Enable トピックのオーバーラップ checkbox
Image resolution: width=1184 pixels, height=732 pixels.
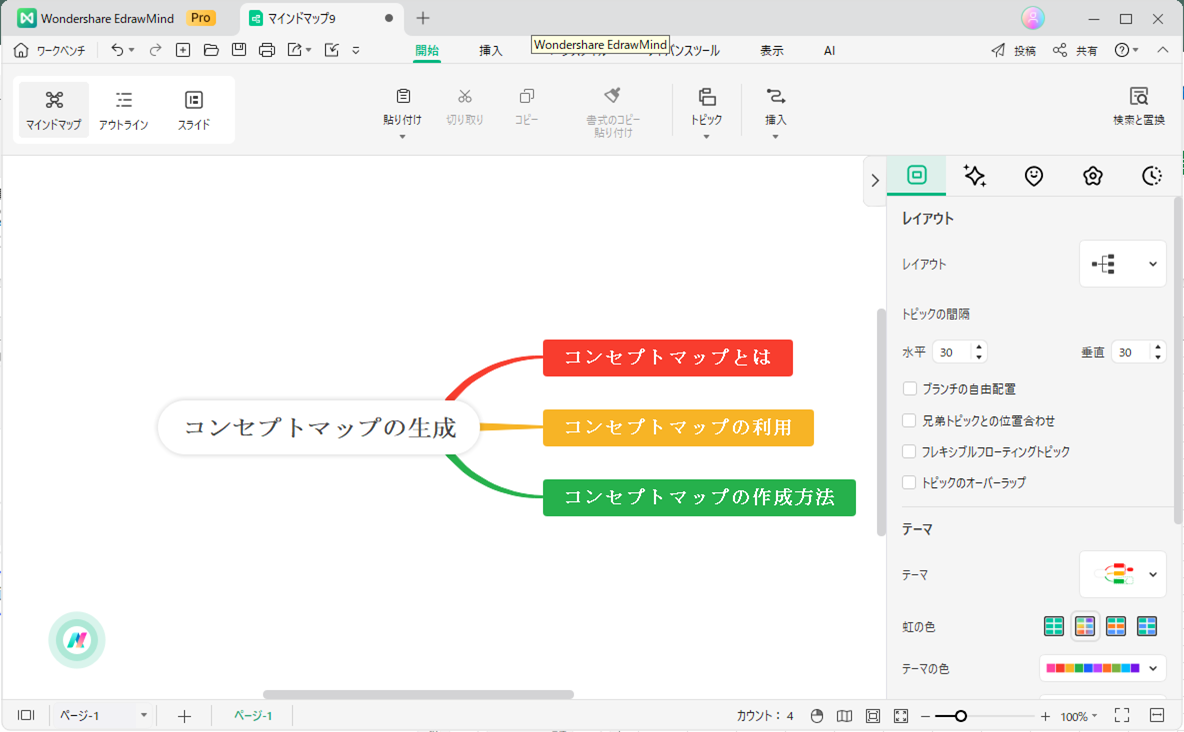click(x=910, y=482)
